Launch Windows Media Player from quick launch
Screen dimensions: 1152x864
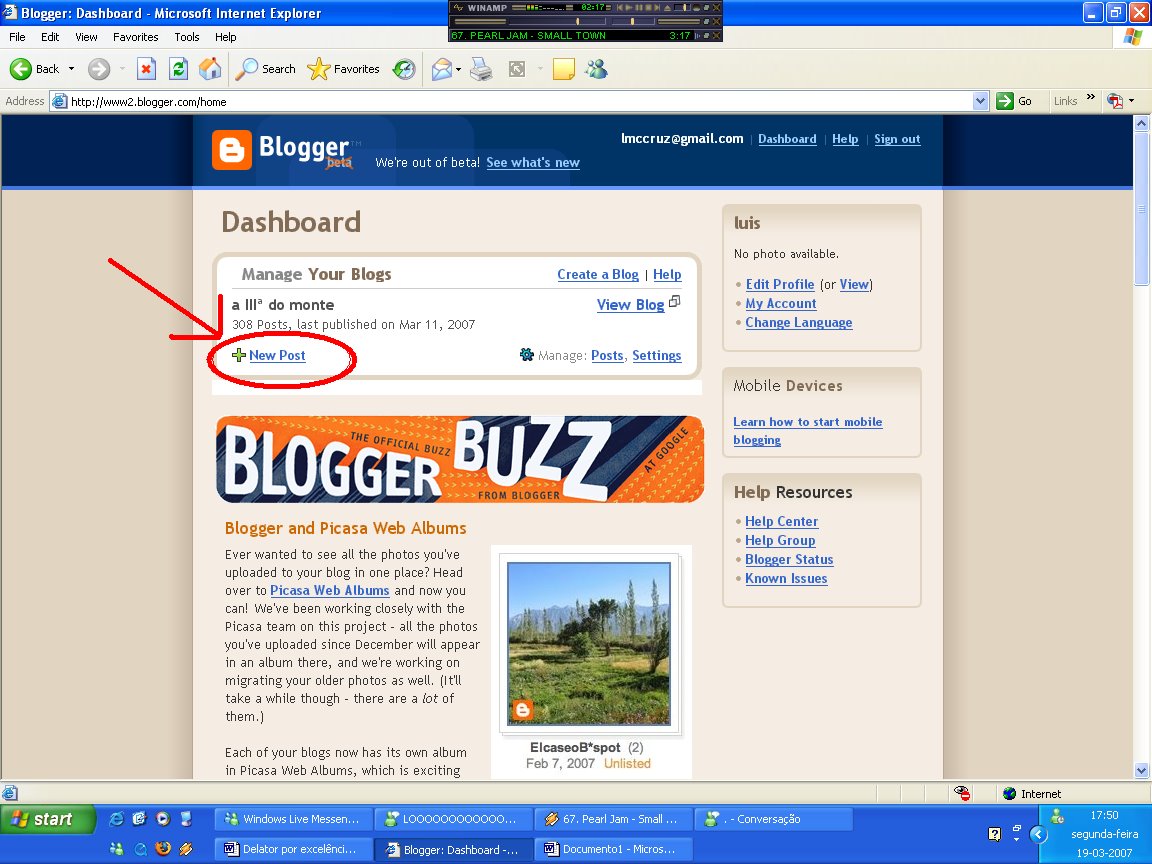pos(163,818)
